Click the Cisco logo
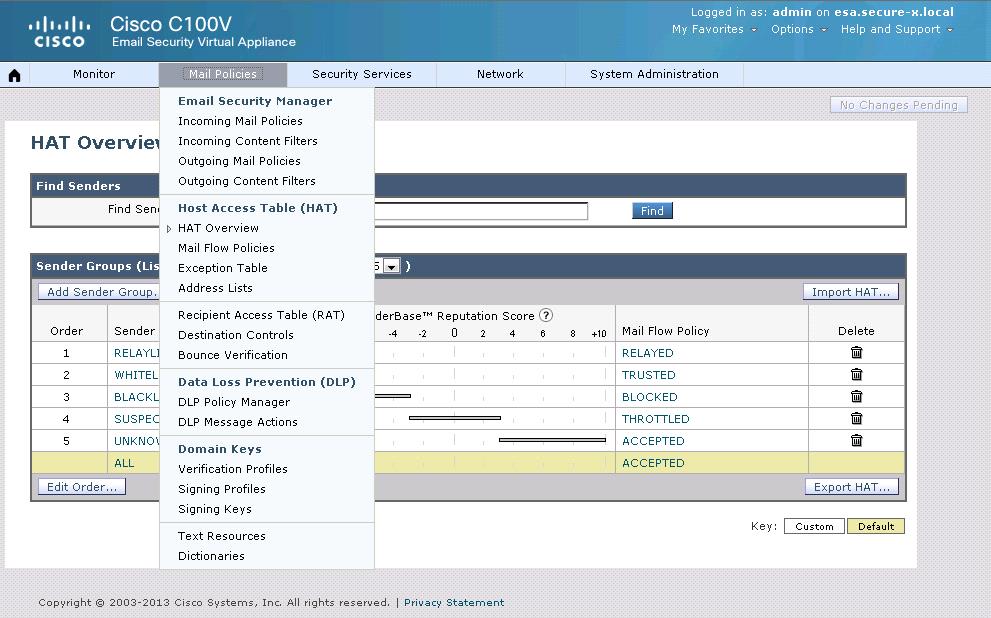Viewport: 991px width, 618px height. pyautogui.click(x=59, y=32)
